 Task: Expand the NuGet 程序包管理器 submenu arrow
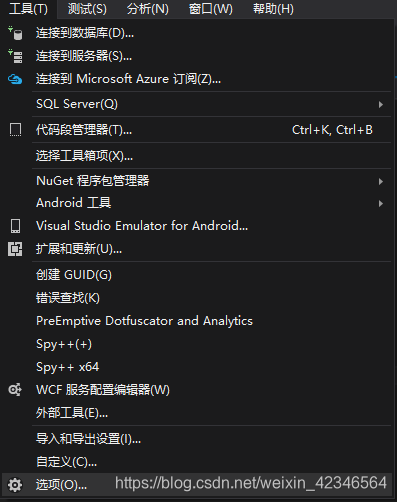(381, 182)
